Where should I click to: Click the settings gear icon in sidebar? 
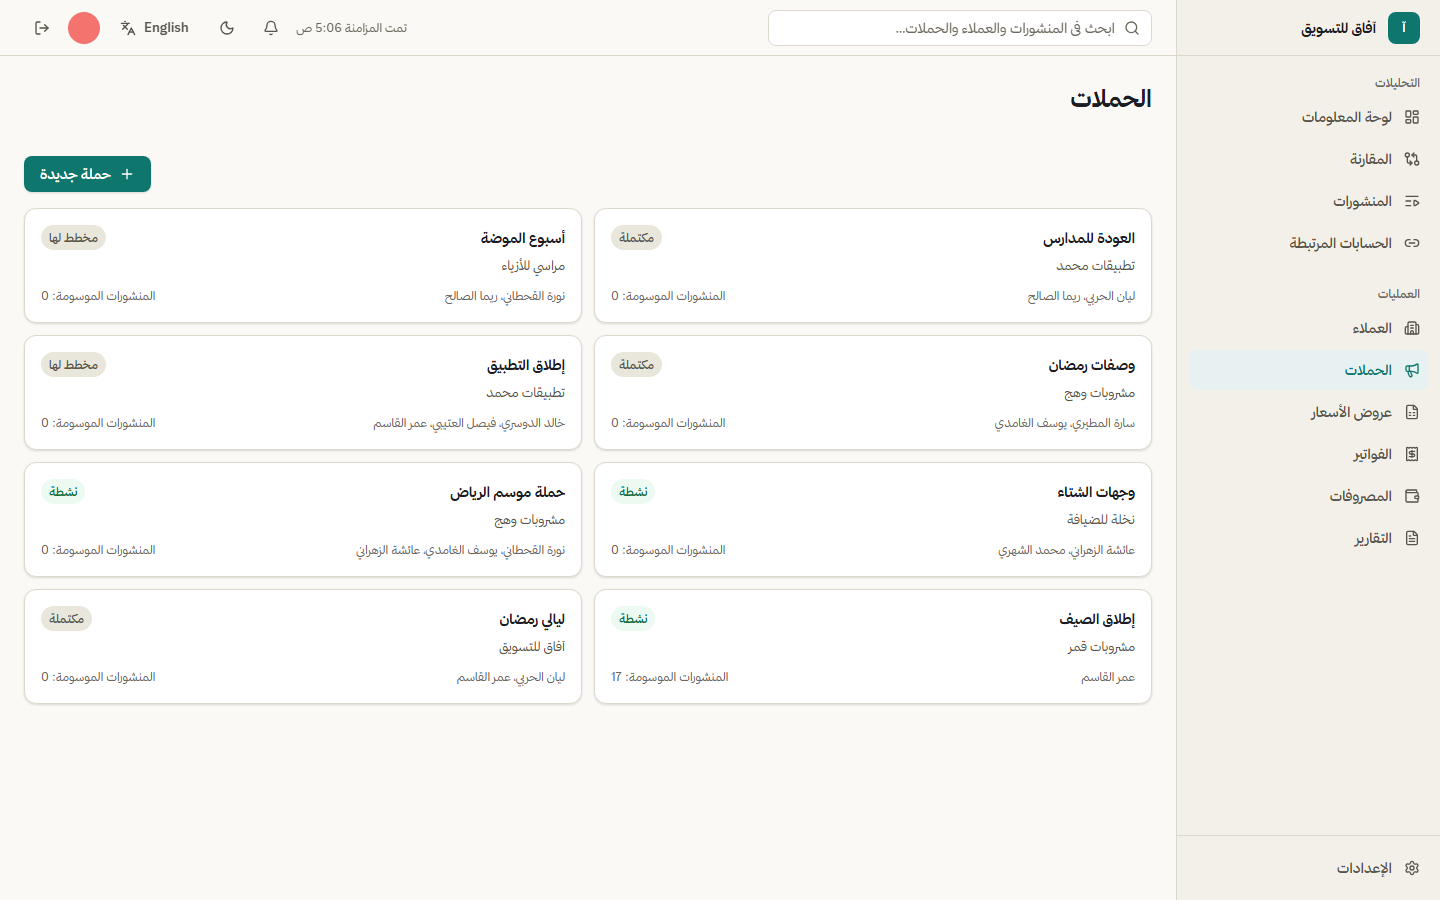(x=1412, y=868)
